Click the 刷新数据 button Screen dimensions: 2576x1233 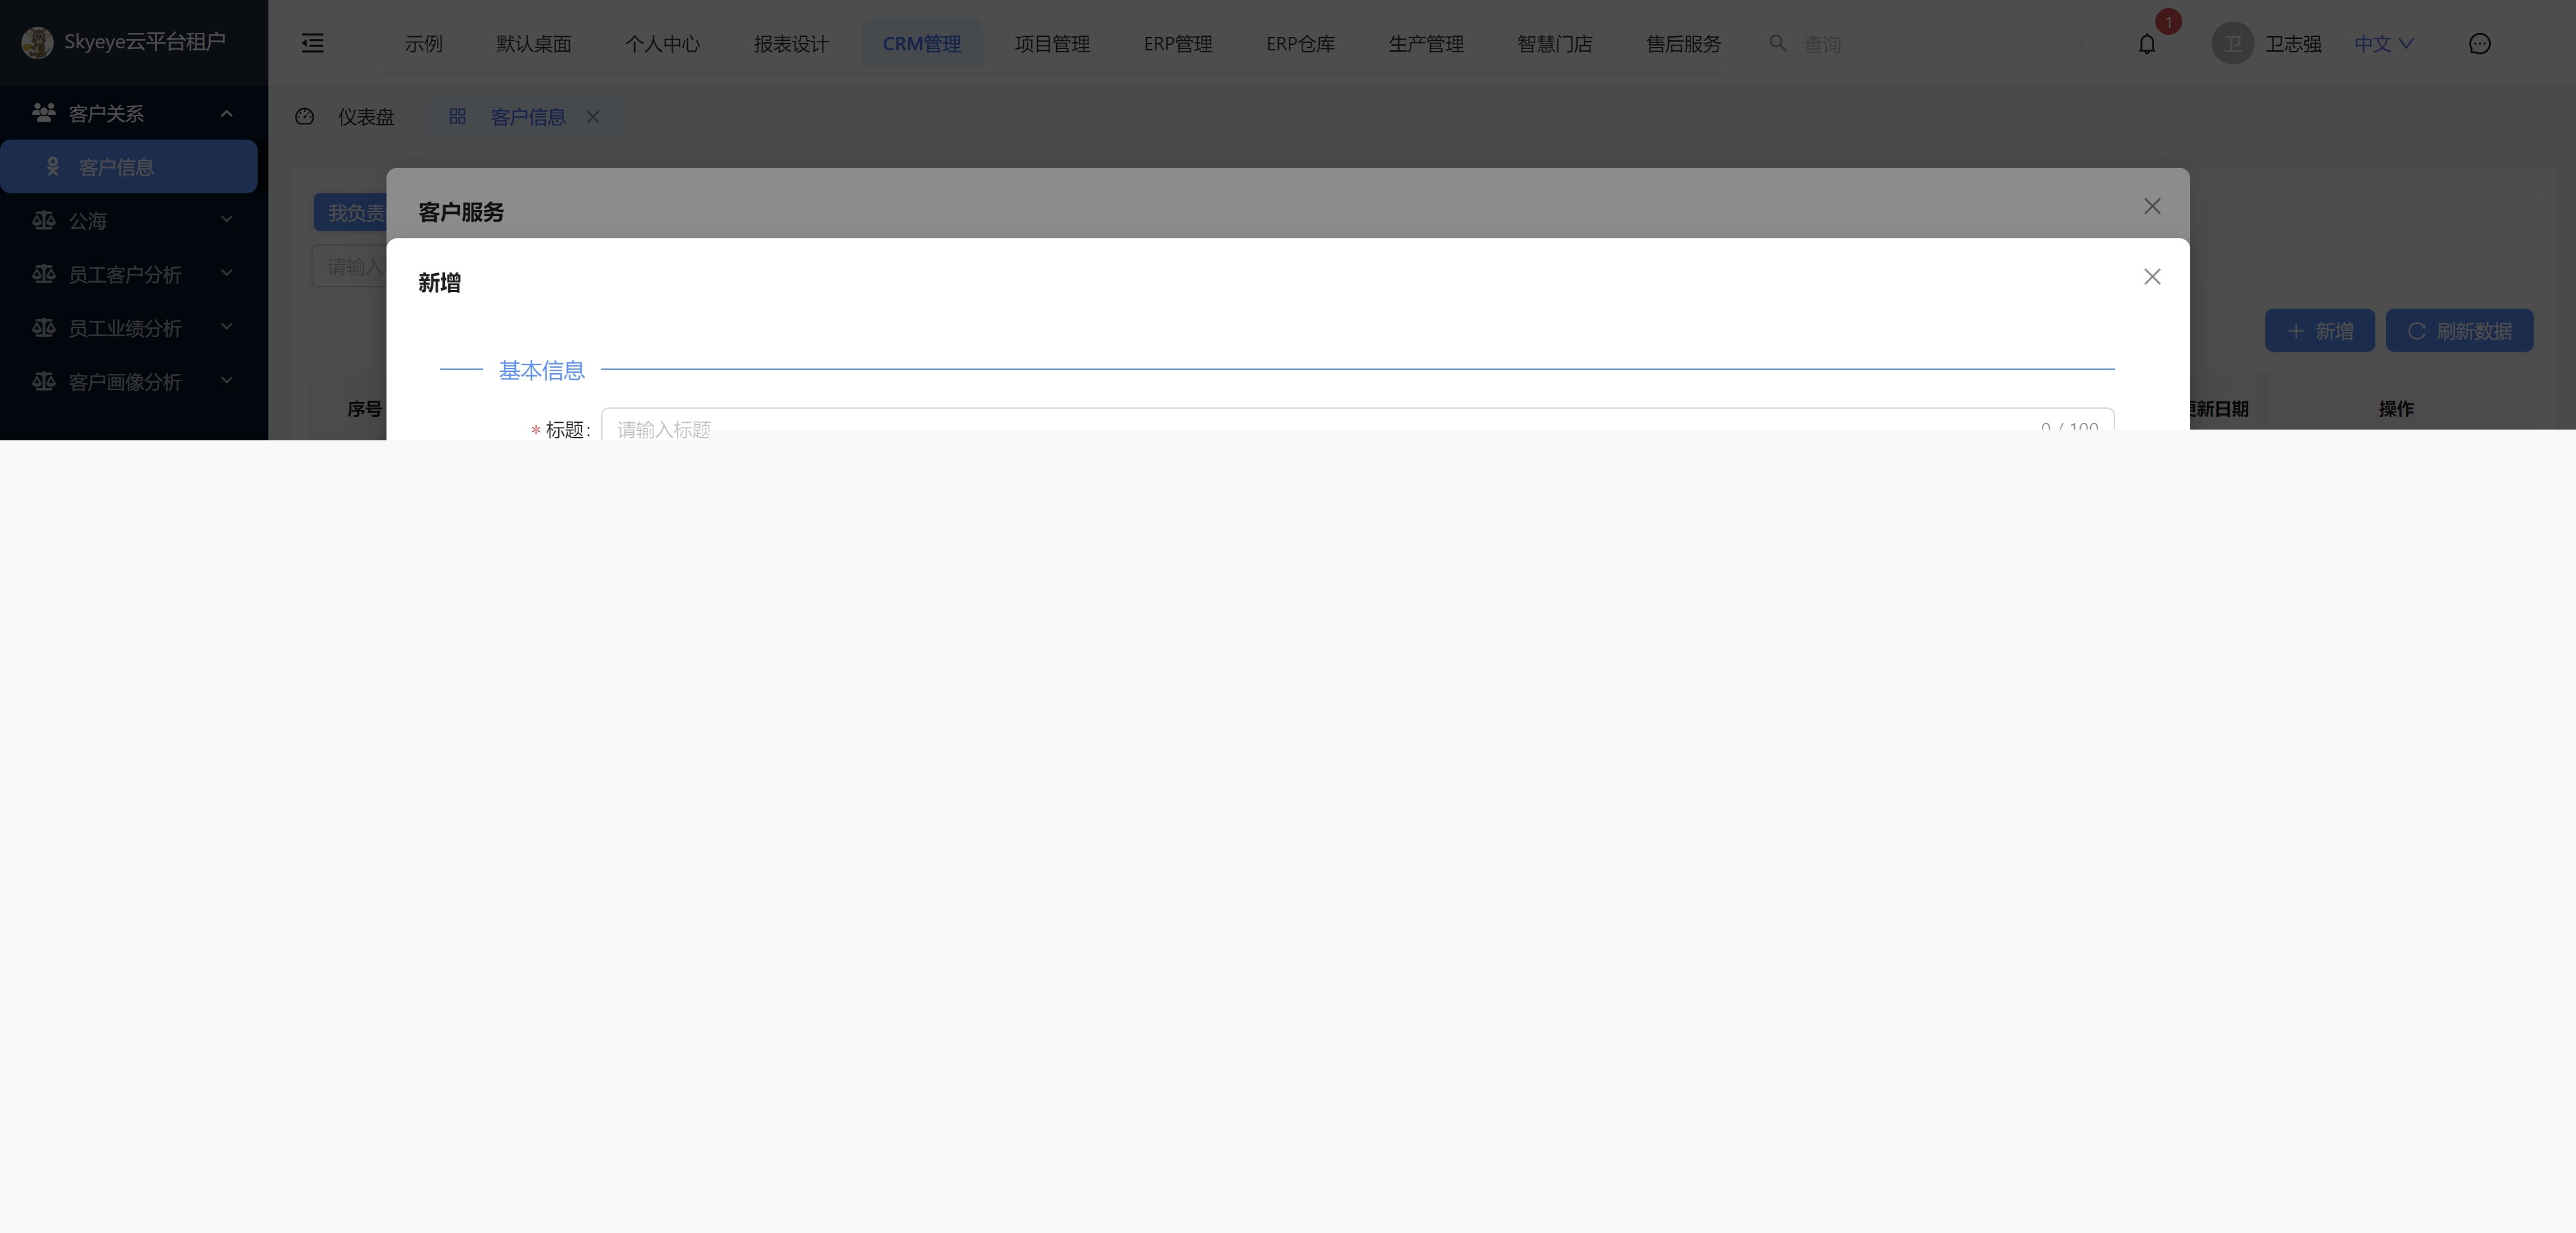coord(2459,331)
